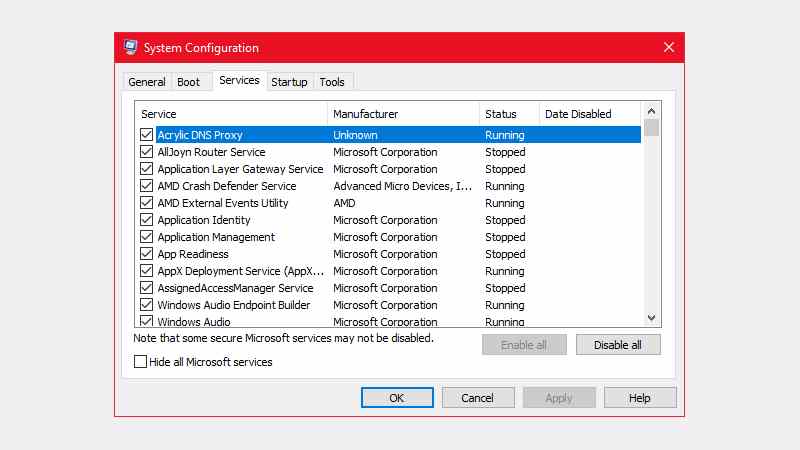The image size is (800, 450).
Task: Open Help for System Configuration
Action: click(640, 398)
